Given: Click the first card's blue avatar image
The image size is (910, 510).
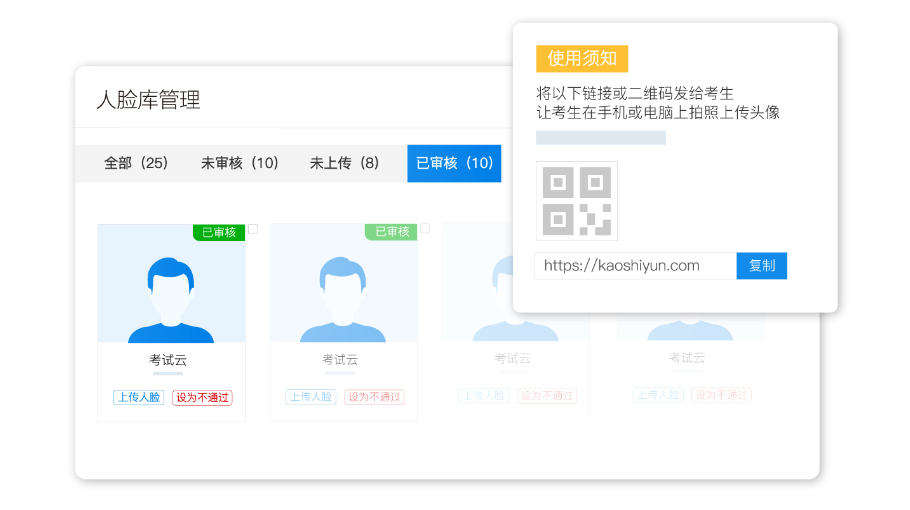Looking at the screenshot, I should (x=171, y=290).
